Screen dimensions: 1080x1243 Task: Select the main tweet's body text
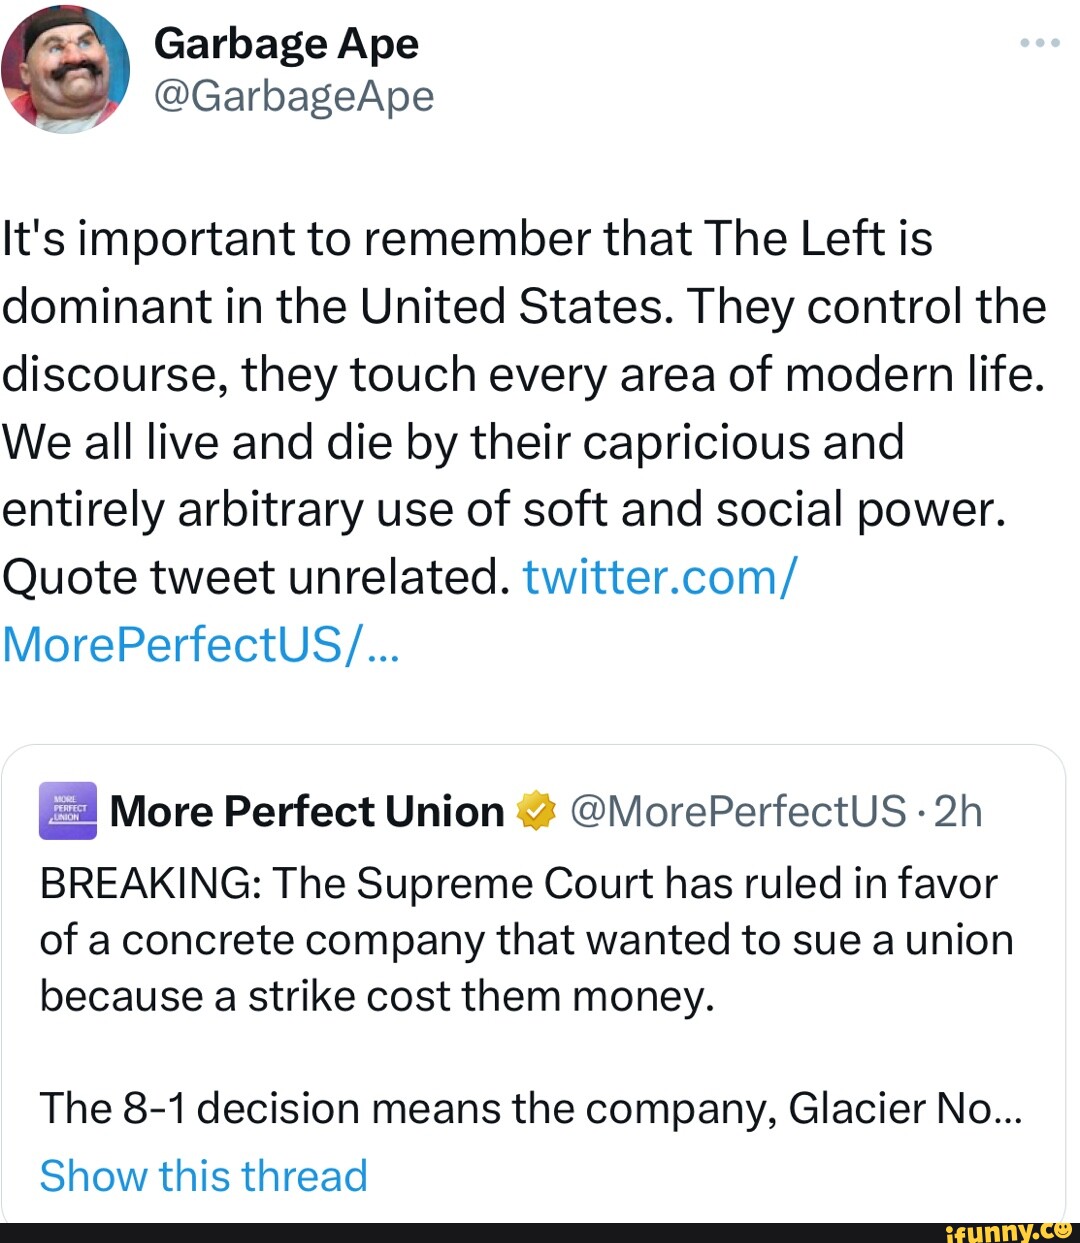(520, 375)
